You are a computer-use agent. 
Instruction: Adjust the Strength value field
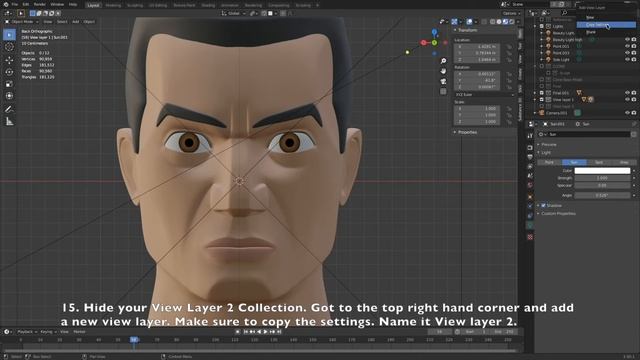click(602, 178)
